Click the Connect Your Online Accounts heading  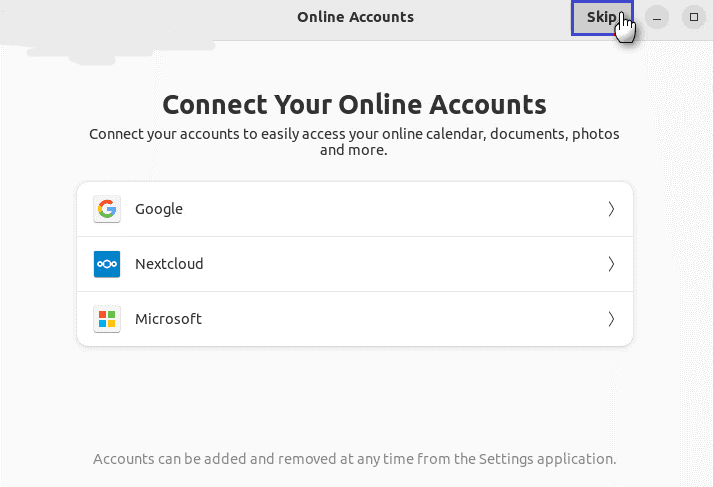pyautogui.click(x=354, y=104)
